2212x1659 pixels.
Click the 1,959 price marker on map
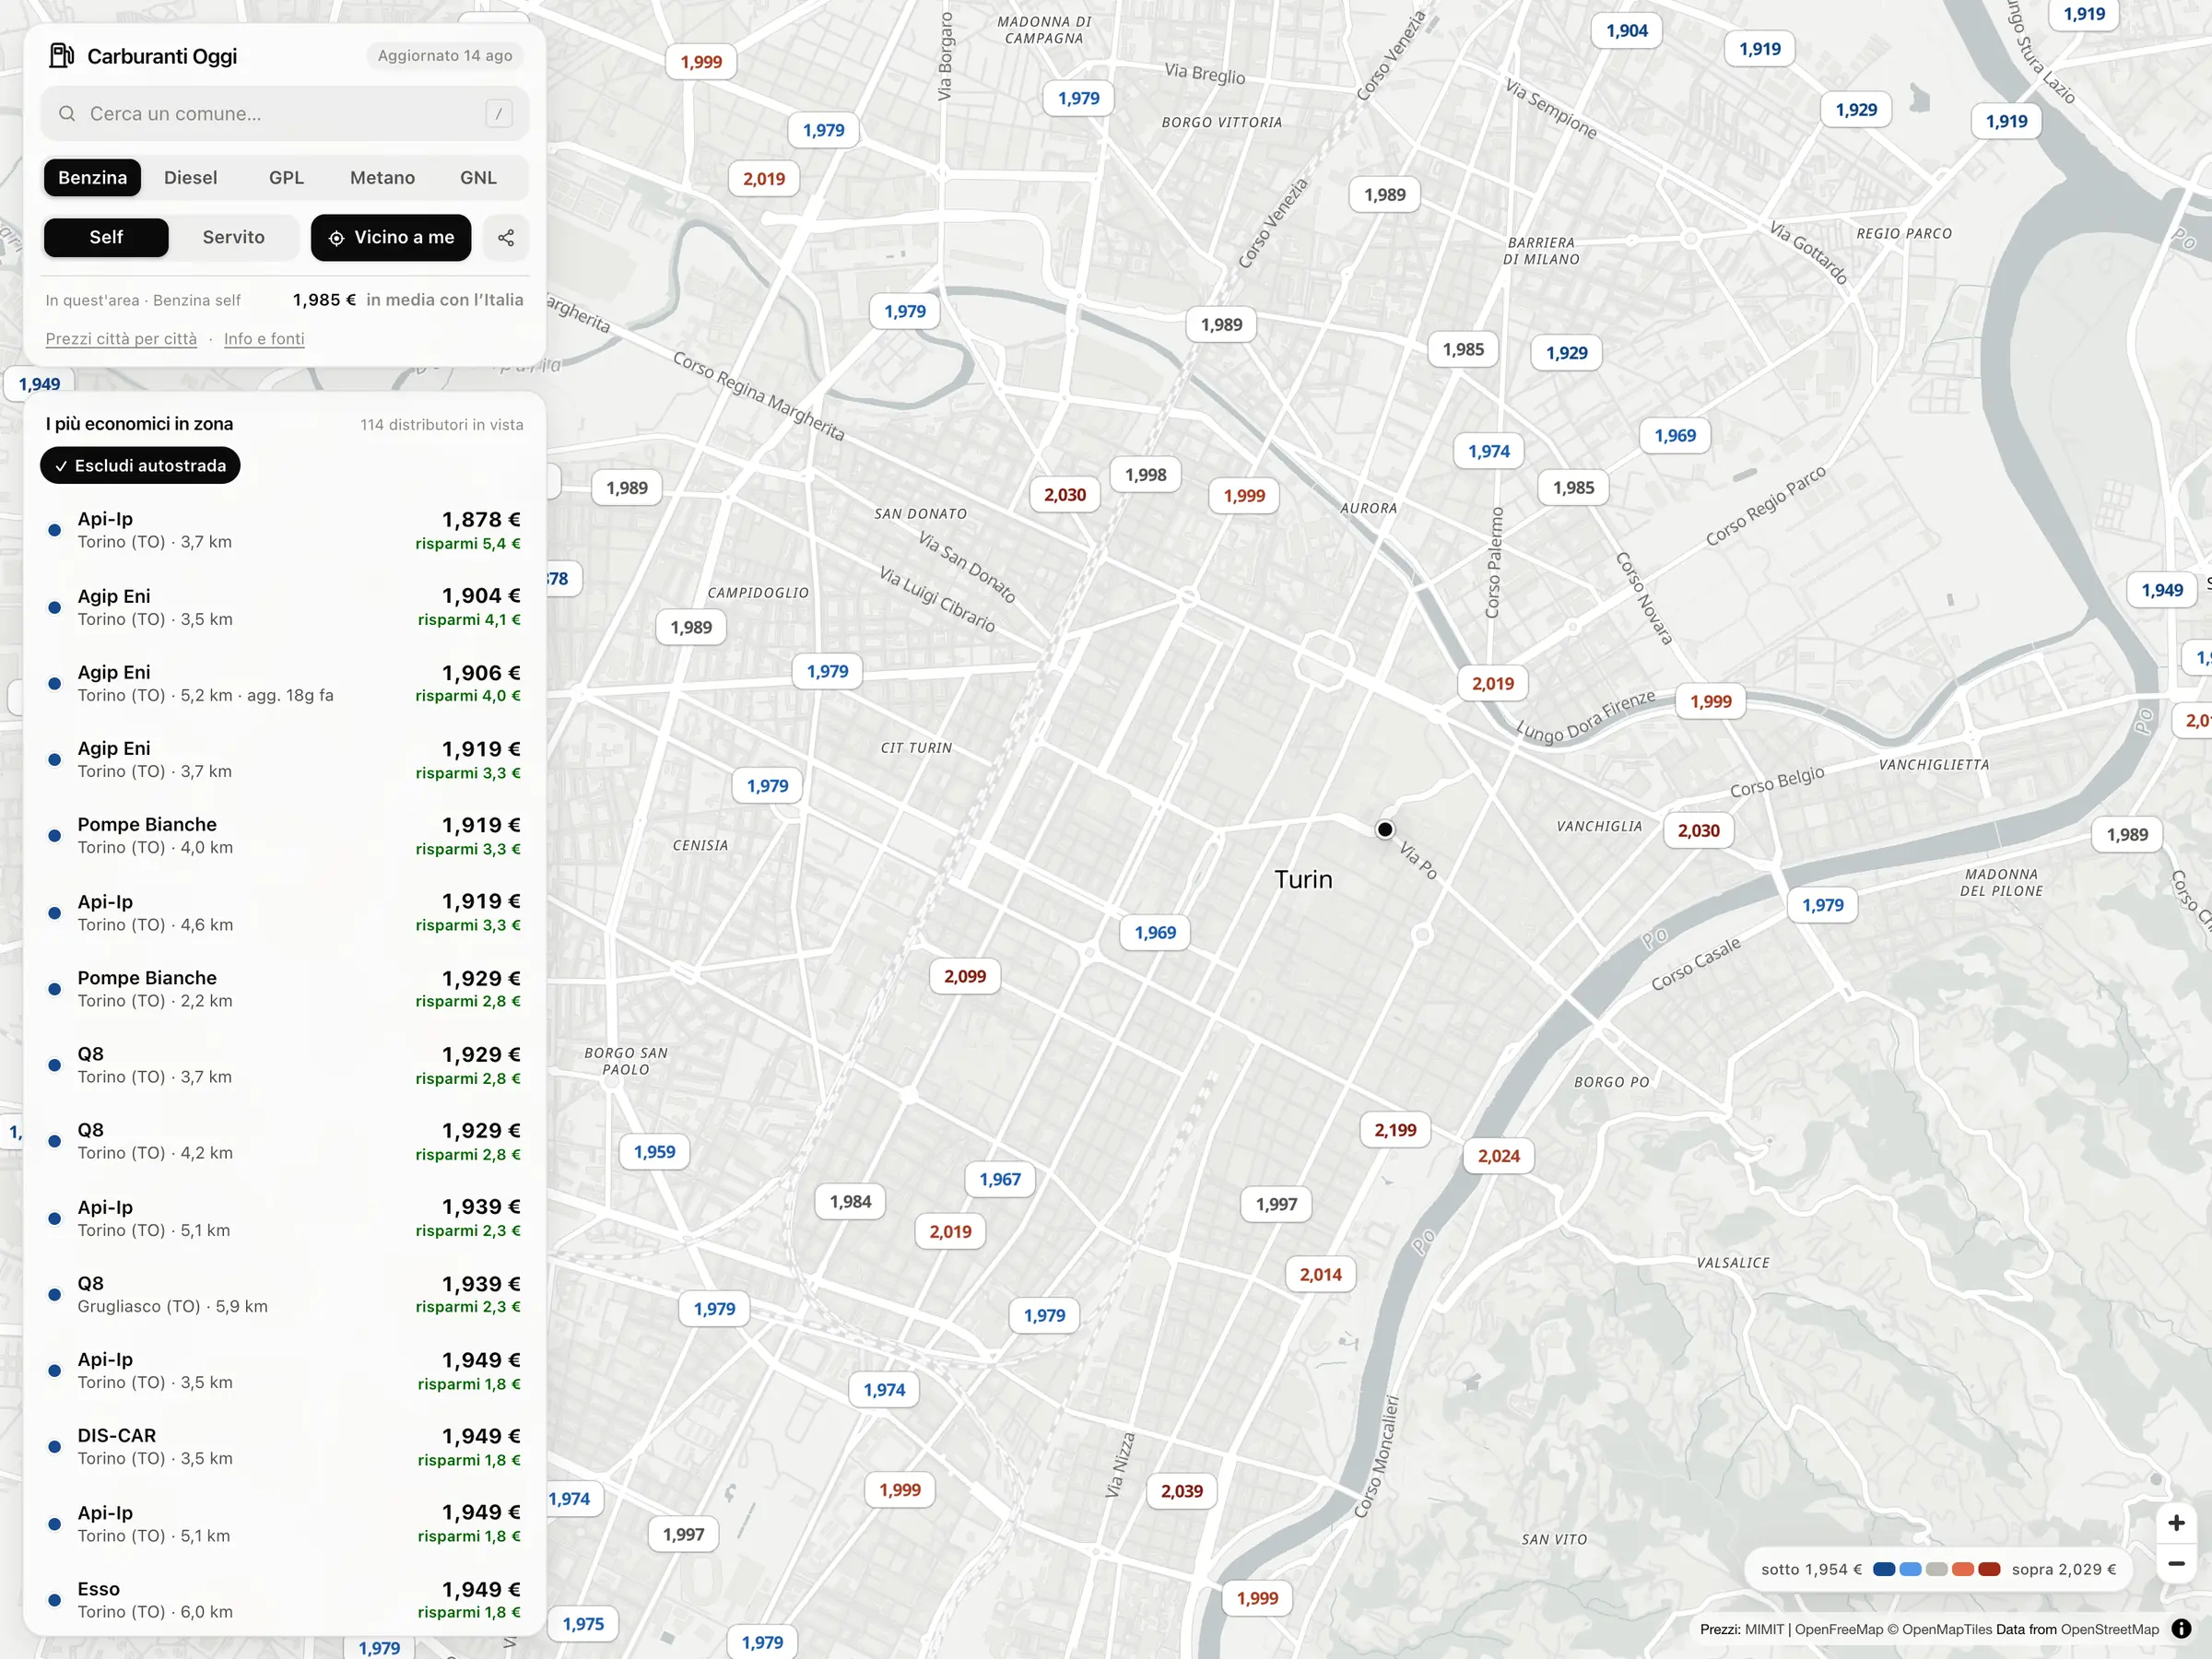point(655,1152)
